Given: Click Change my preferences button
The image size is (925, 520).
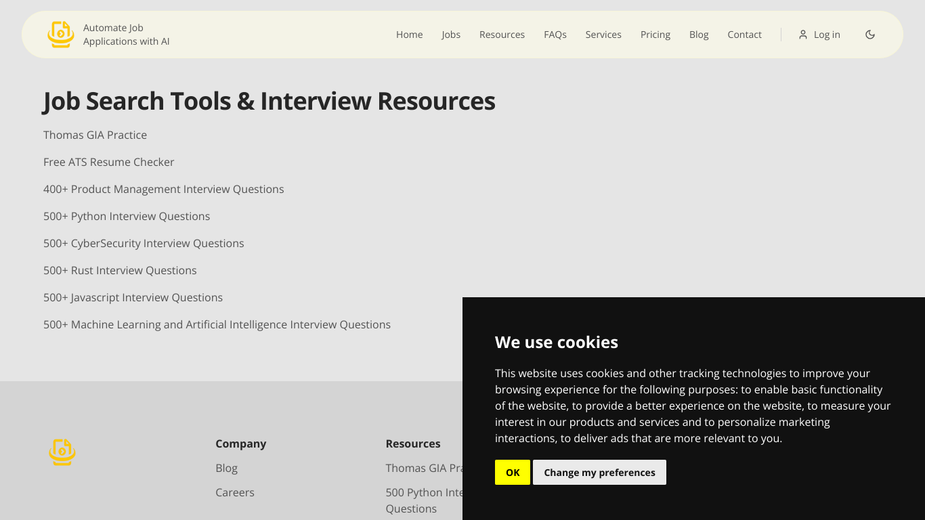Looking at the screenshot, I should point(599,472).
